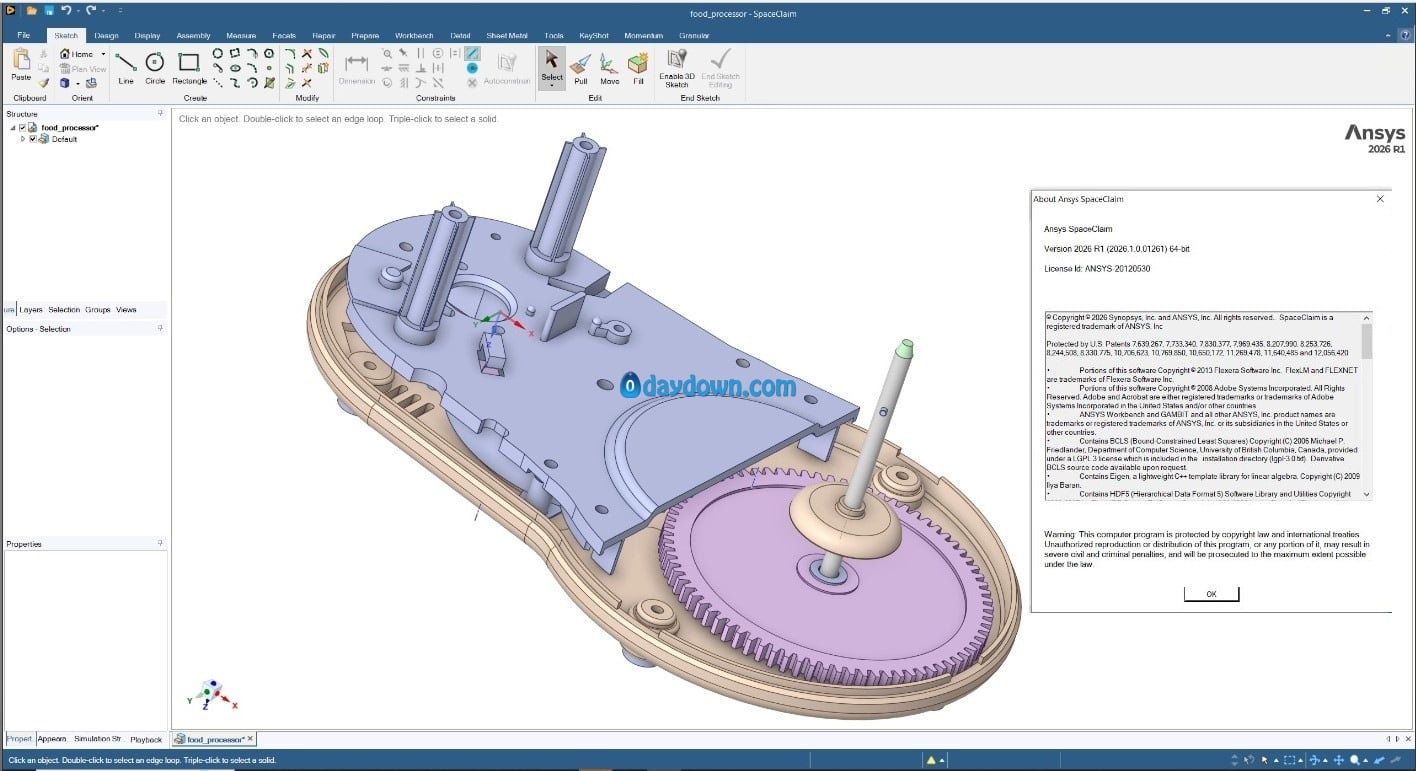Open the Design ribbon tab
The height and width of the screenshot is (771, 1416).
pyautogui.click(x=106, y=36)
